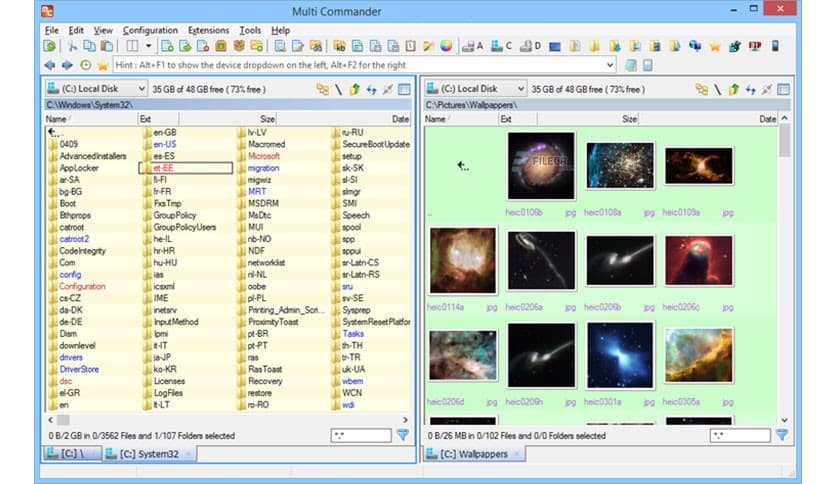The height and width of the screenshot is (484, 836).
Task: Open the Configuration menu
Action: 150,30
